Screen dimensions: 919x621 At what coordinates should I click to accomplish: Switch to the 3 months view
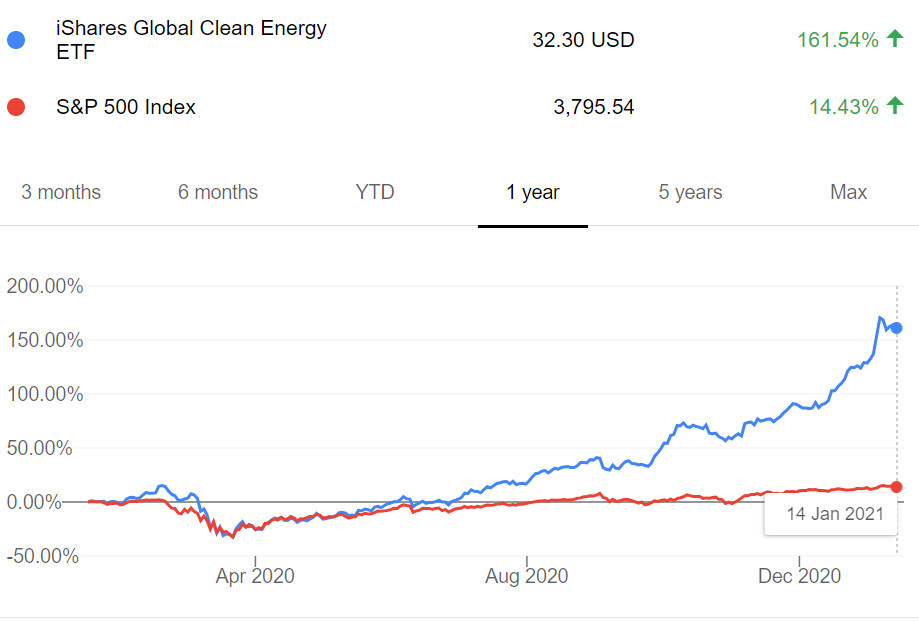point(60,192)
